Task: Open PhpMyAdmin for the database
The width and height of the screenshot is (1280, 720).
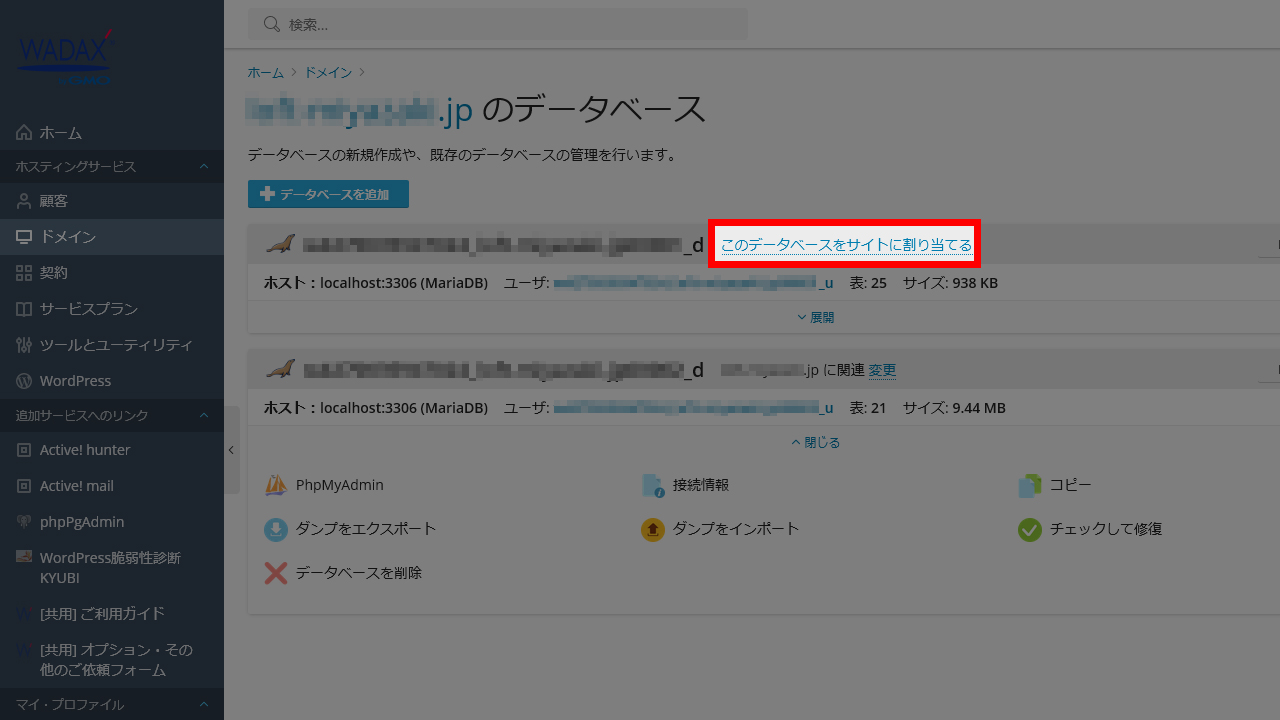Action: [x=339, y=484]
